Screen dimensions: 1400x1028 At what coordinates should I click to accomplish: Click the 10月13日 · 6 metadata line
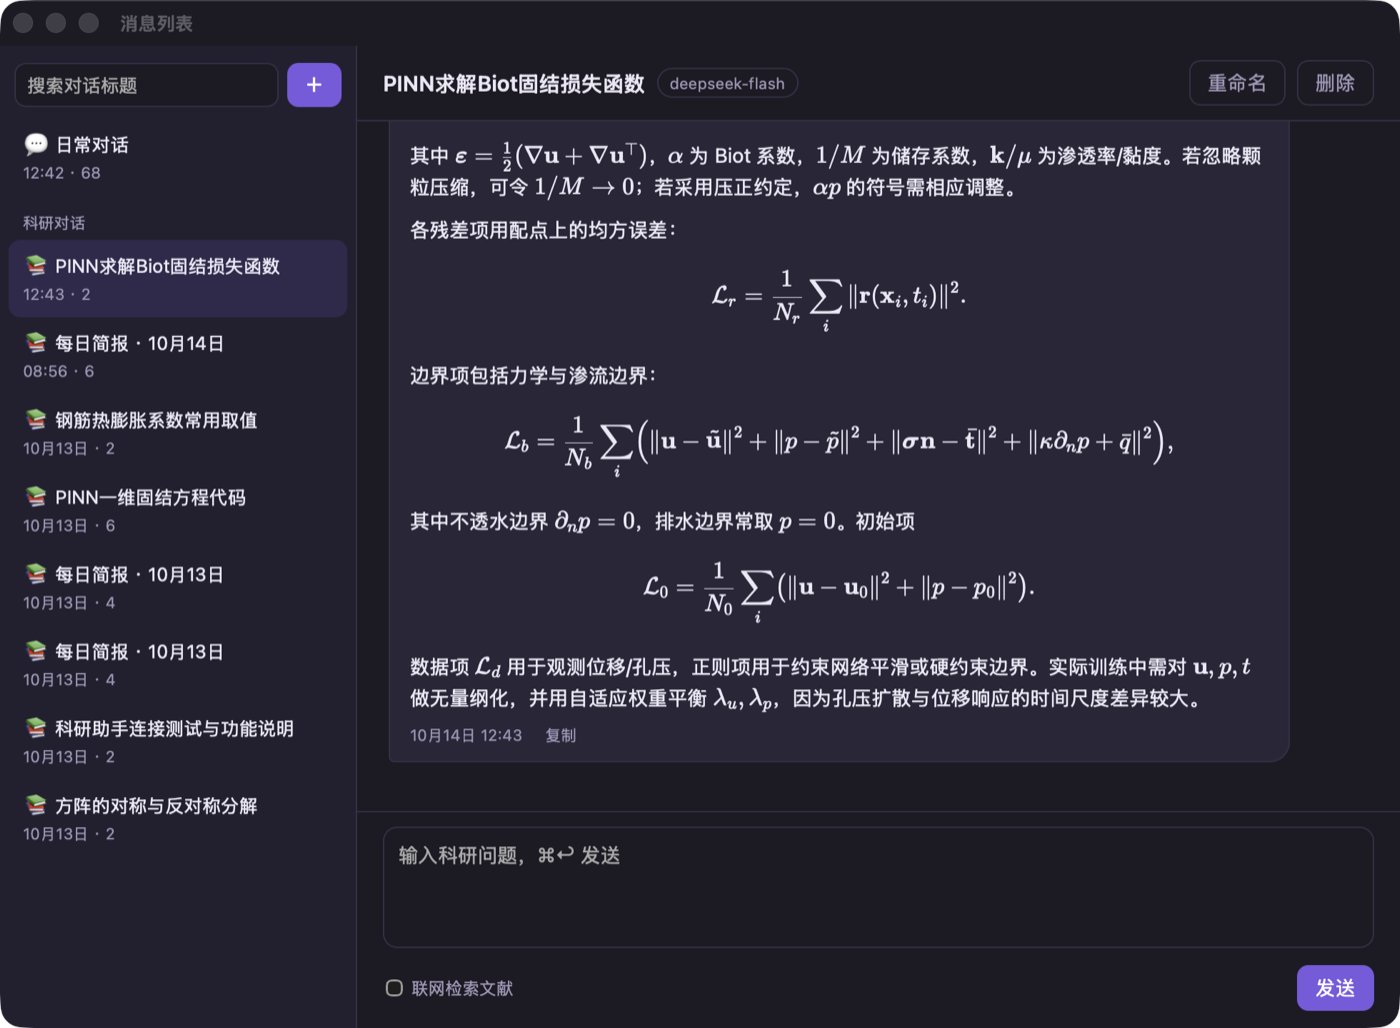coord(69,525)
